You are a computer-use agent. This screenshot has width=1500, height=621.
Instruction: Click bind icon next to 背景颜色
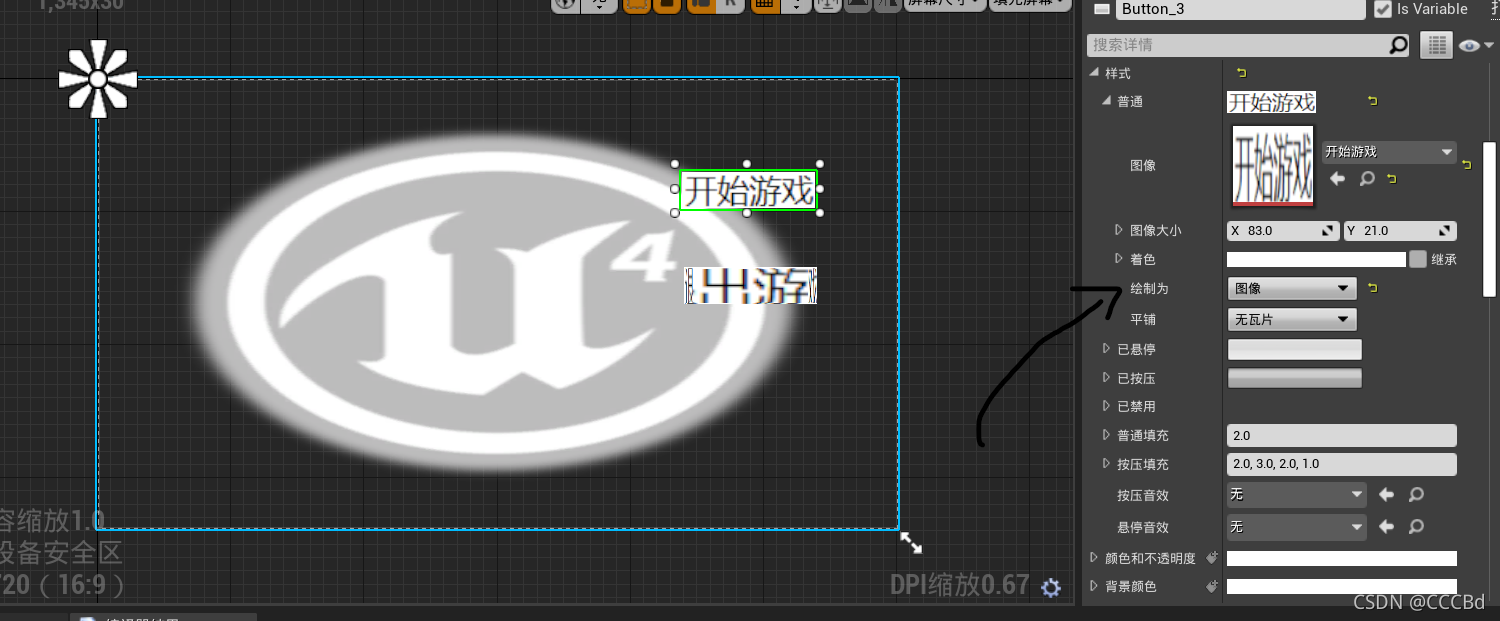coord(1212,586)
